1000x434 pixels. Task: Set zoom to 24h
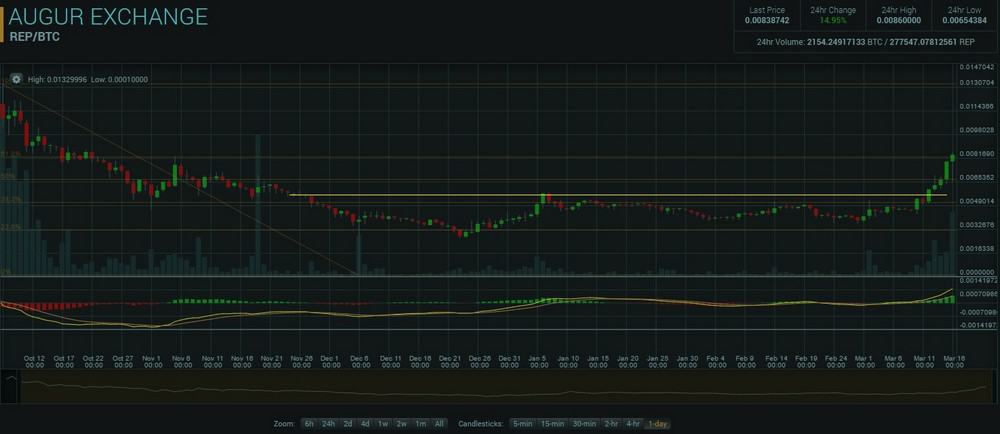[328, 423]
